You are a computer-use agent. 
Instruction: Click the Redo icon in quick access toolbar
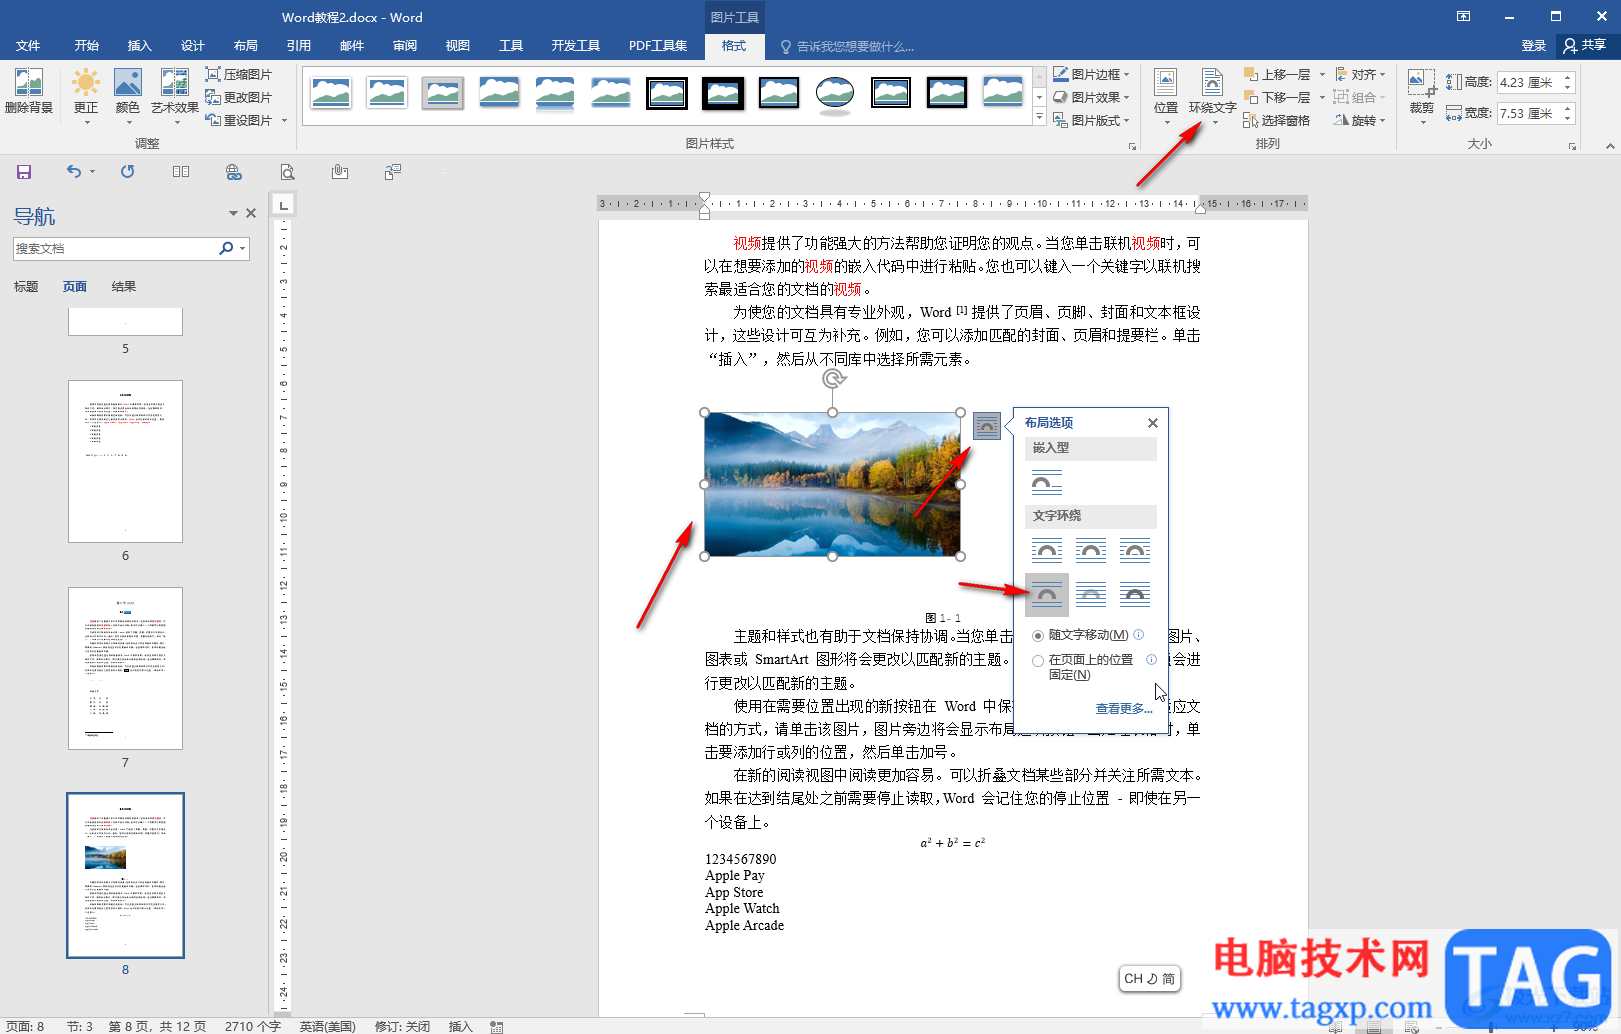tap(127, 172)
